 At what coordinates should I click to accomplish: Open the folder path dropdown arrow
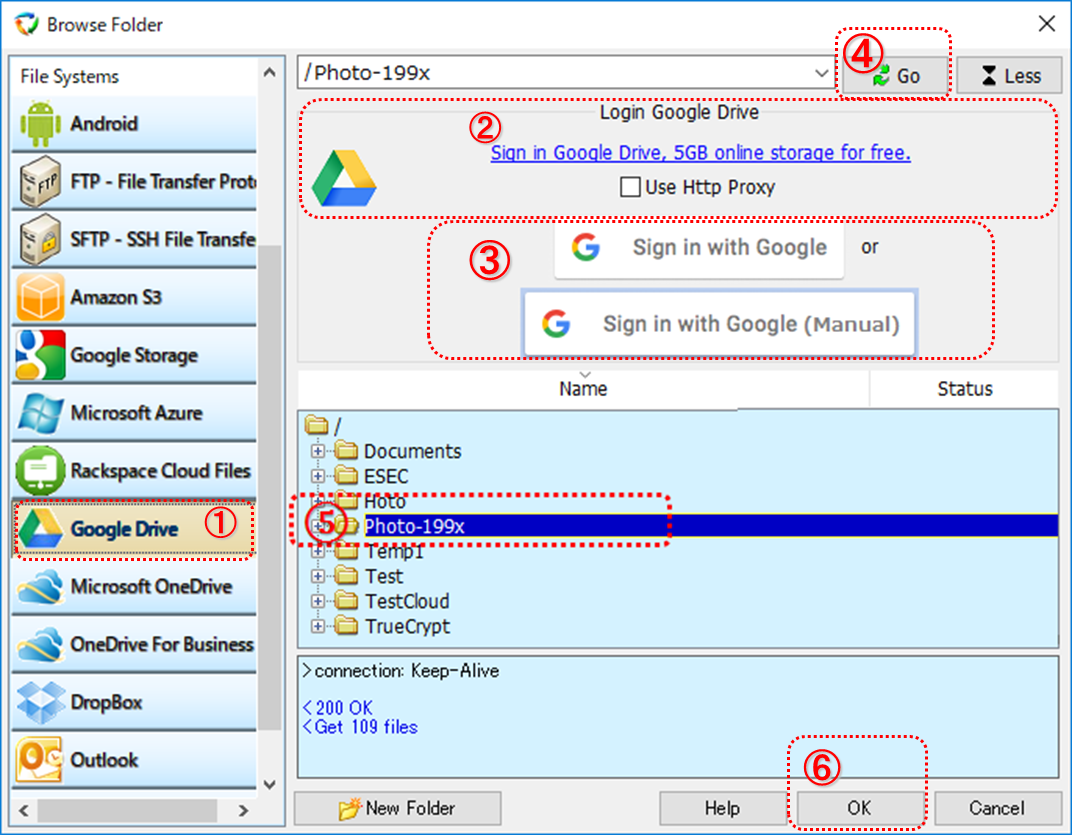(x=821, y=72)
